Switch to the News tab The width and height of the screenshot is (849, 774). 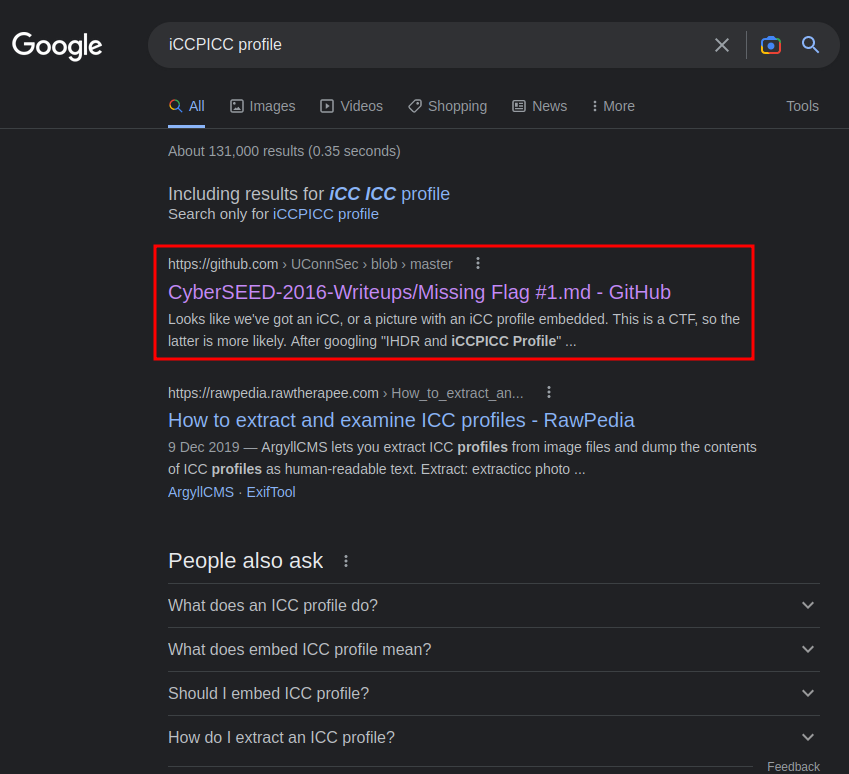tap(539, 106)
